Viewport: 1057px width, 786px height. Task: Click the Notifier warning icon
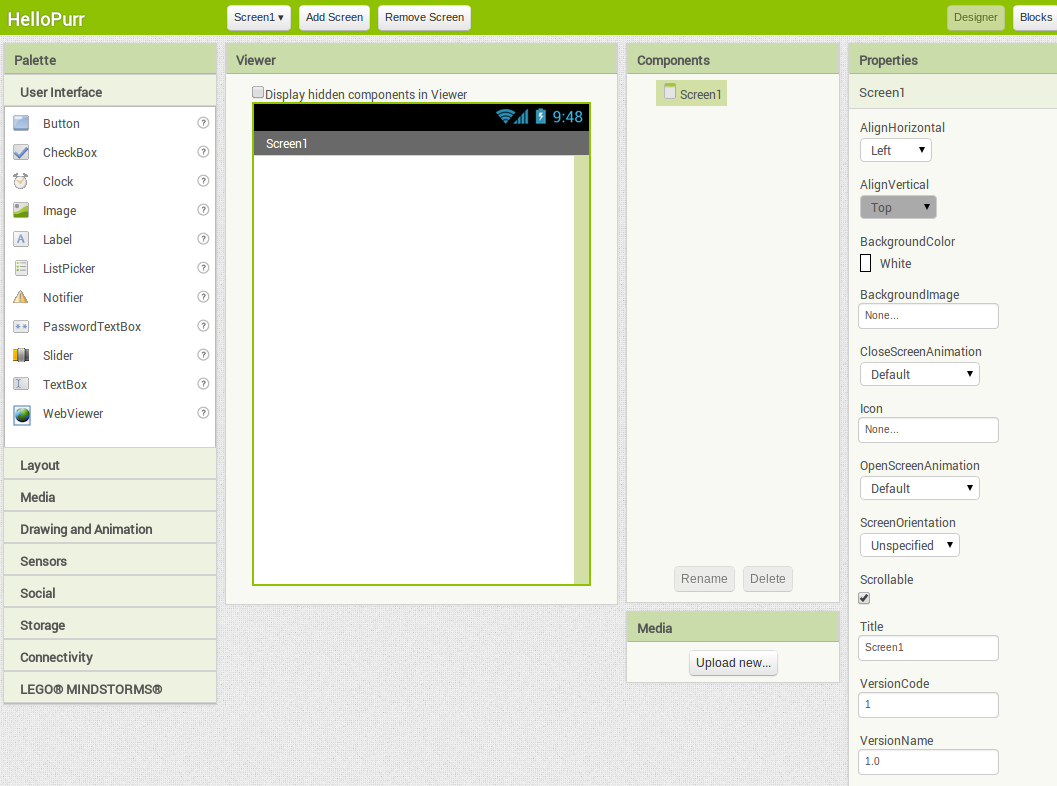click(21, 297)
